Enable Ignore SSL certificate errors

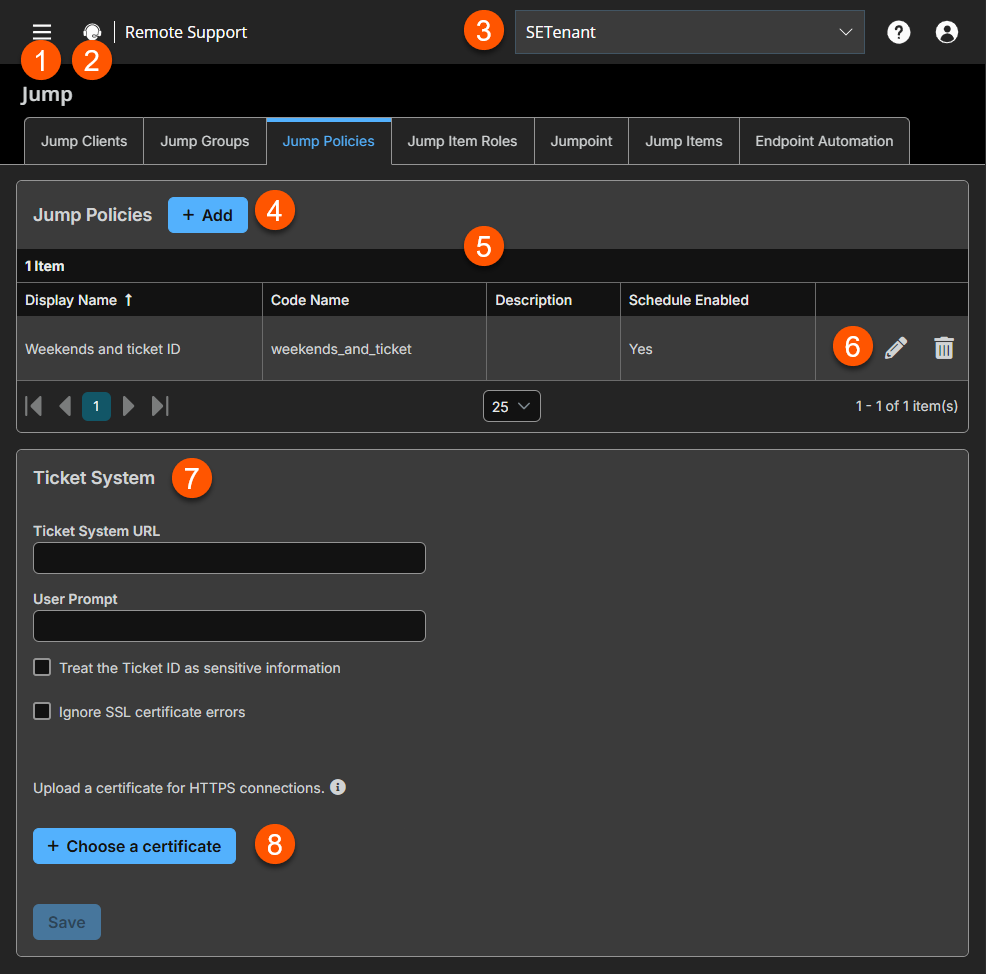pos(42,711)
